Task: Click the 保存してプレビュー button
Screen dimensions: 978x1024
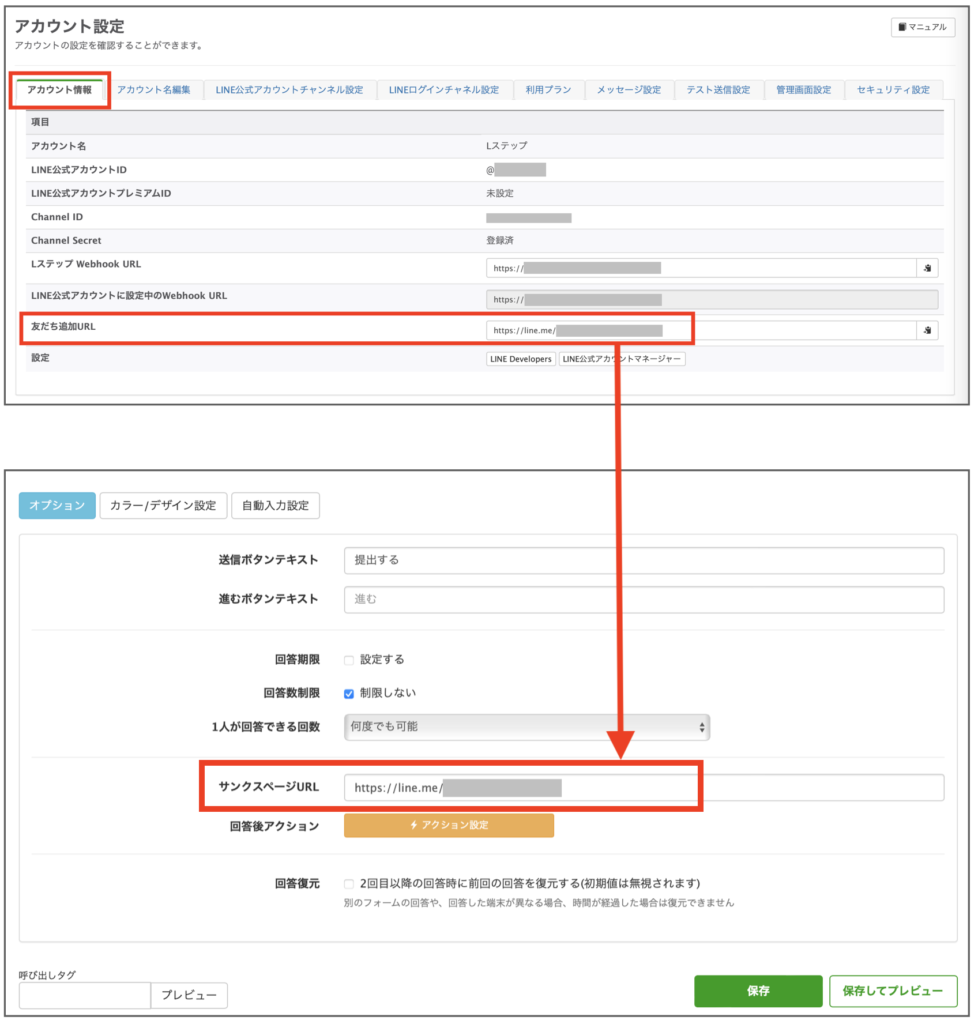Action: click(892, 991)
